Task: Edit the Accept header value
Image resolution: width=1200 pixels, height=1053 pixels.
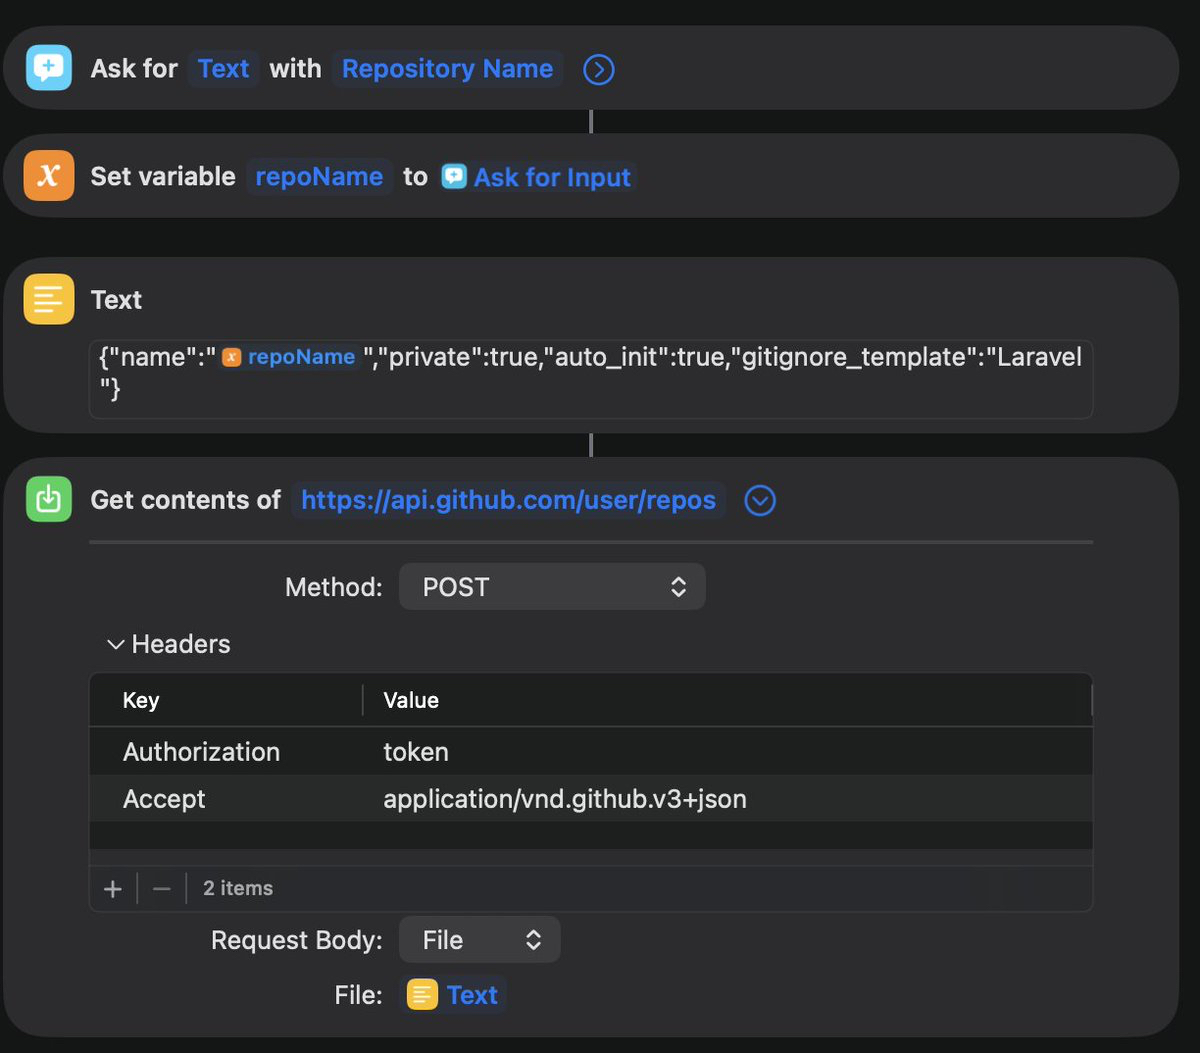Action: (x=565, y=799)
